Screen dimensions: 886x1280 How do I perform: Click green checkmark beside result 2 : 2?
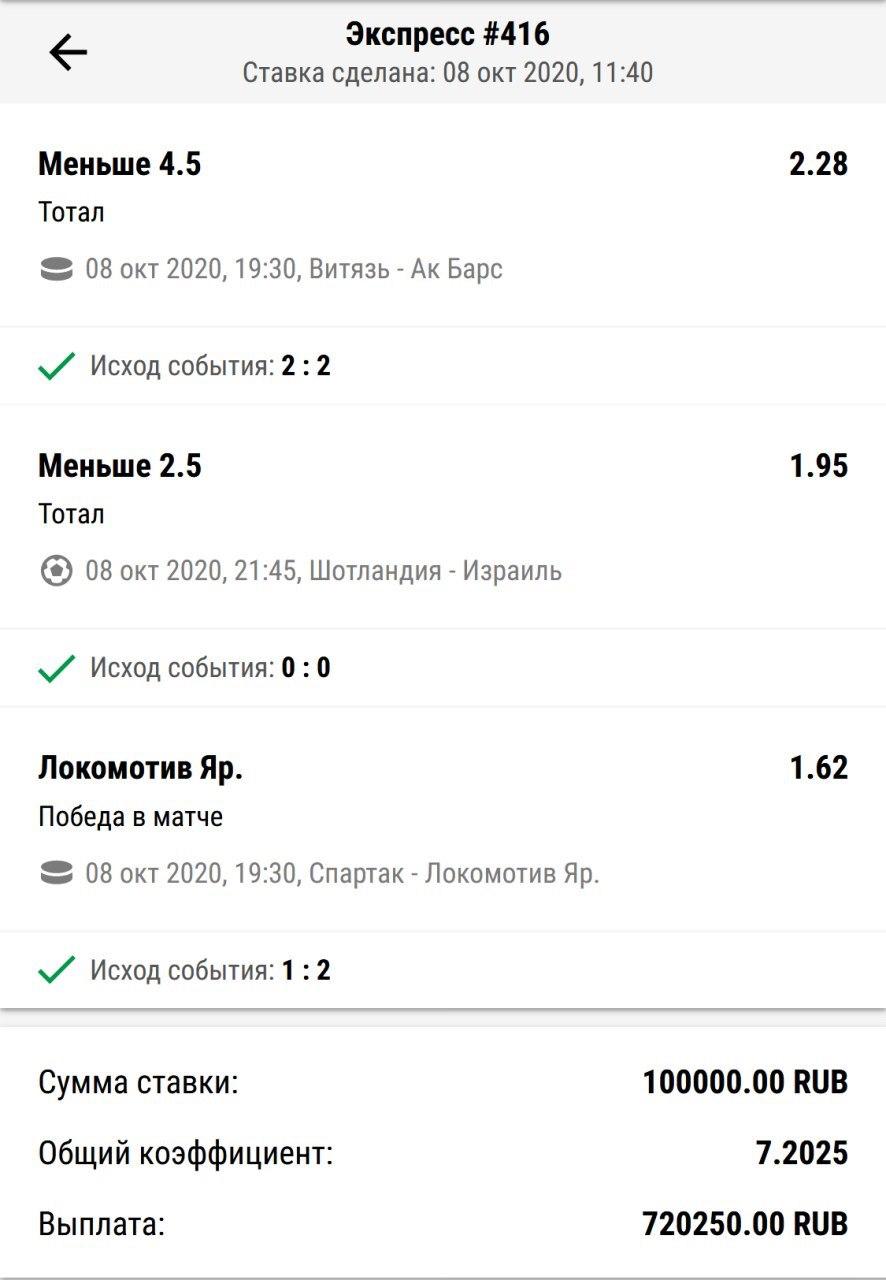click(56, 366)
